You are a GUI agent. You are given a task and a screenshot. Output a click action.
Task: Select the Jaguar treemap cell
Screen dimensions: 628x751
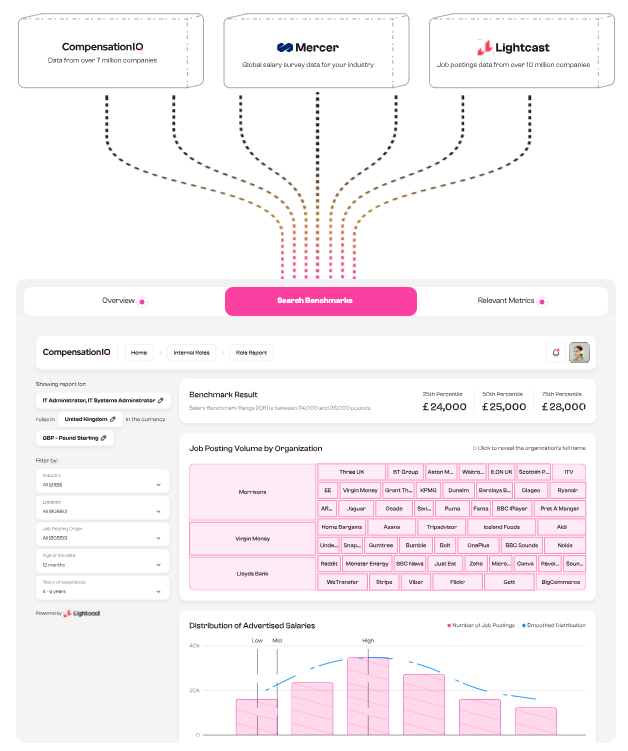click(x=356, y=509)
